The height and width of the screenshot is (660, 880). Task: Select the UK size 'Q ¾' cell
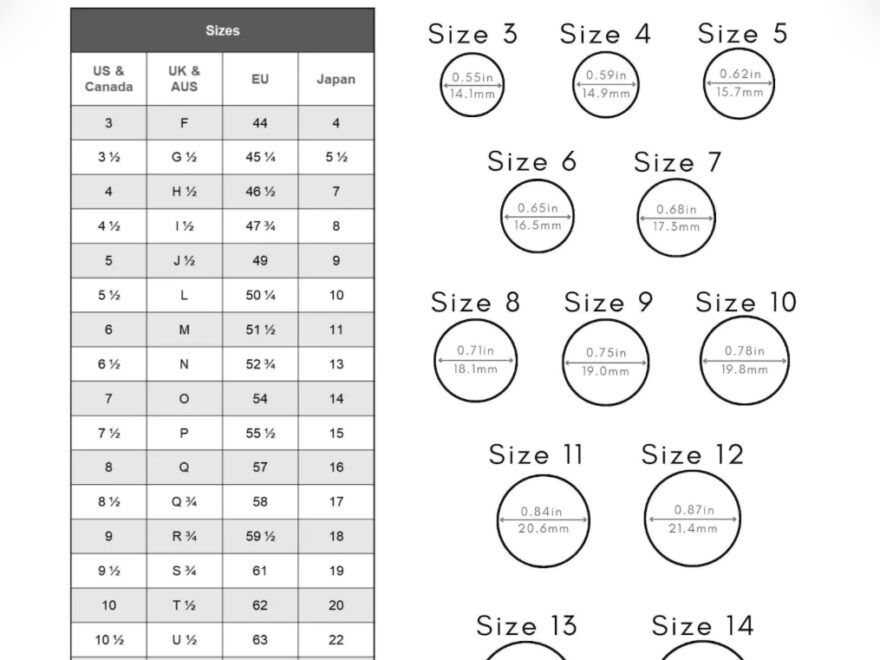click(x=184, y=502)
